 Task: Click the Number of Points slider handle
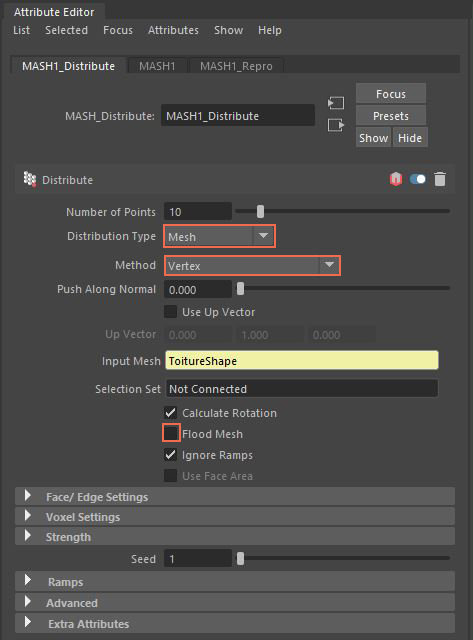pos(260,211)
